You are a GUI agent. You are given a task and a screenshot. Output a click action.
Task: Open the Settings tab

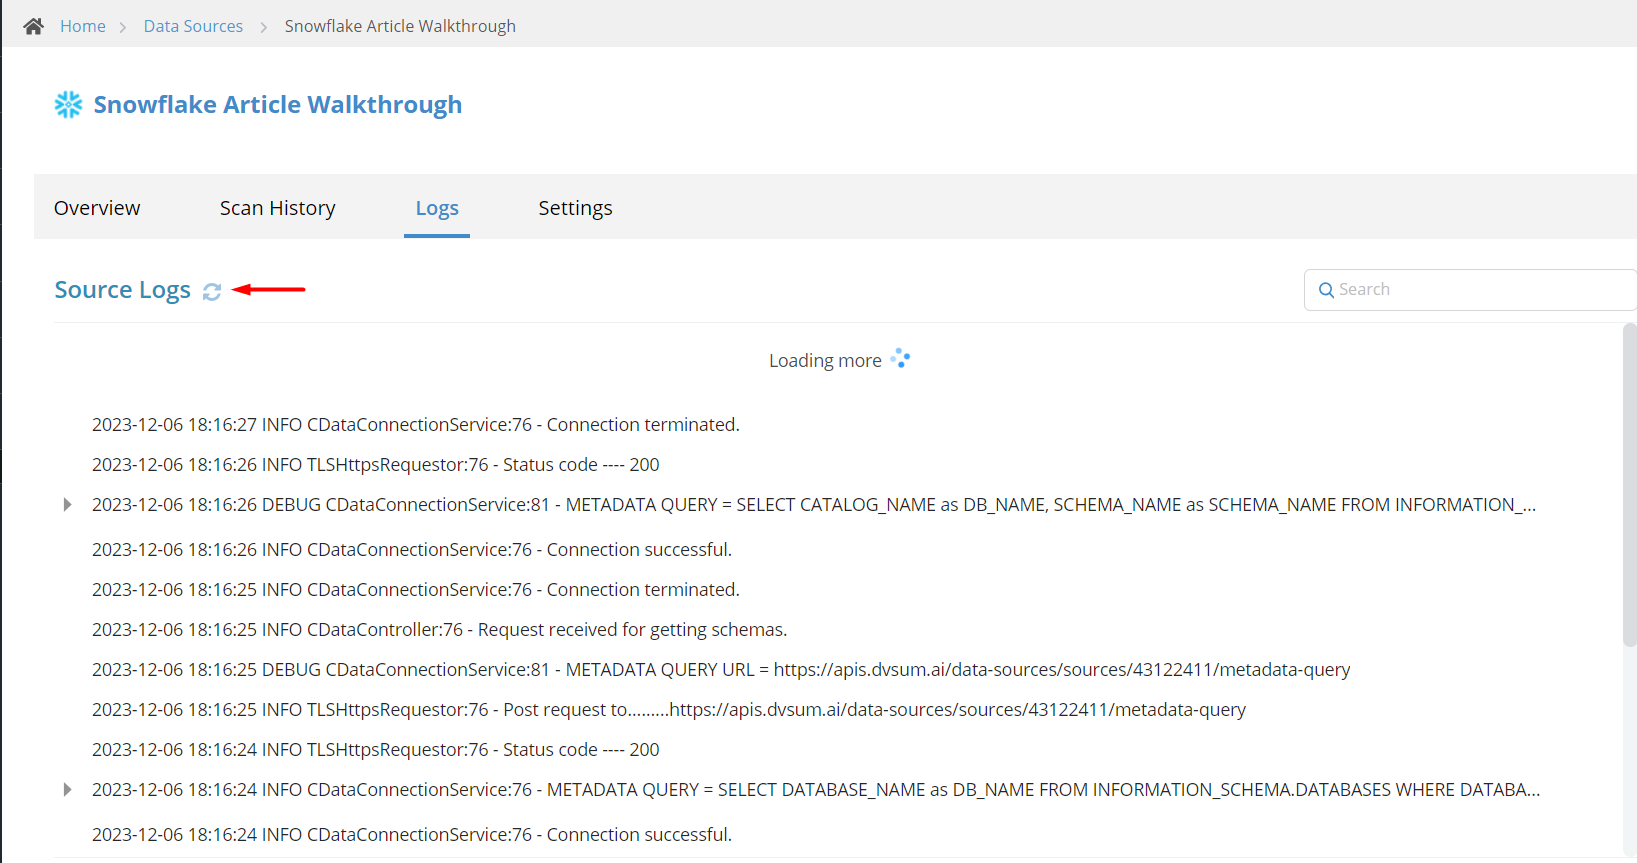[575, 208]
